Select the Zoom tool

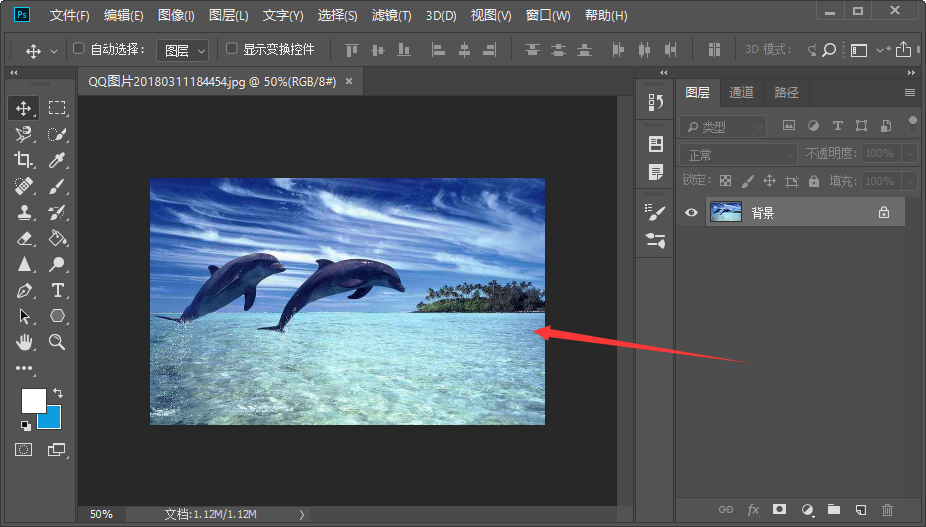point(57,341)
